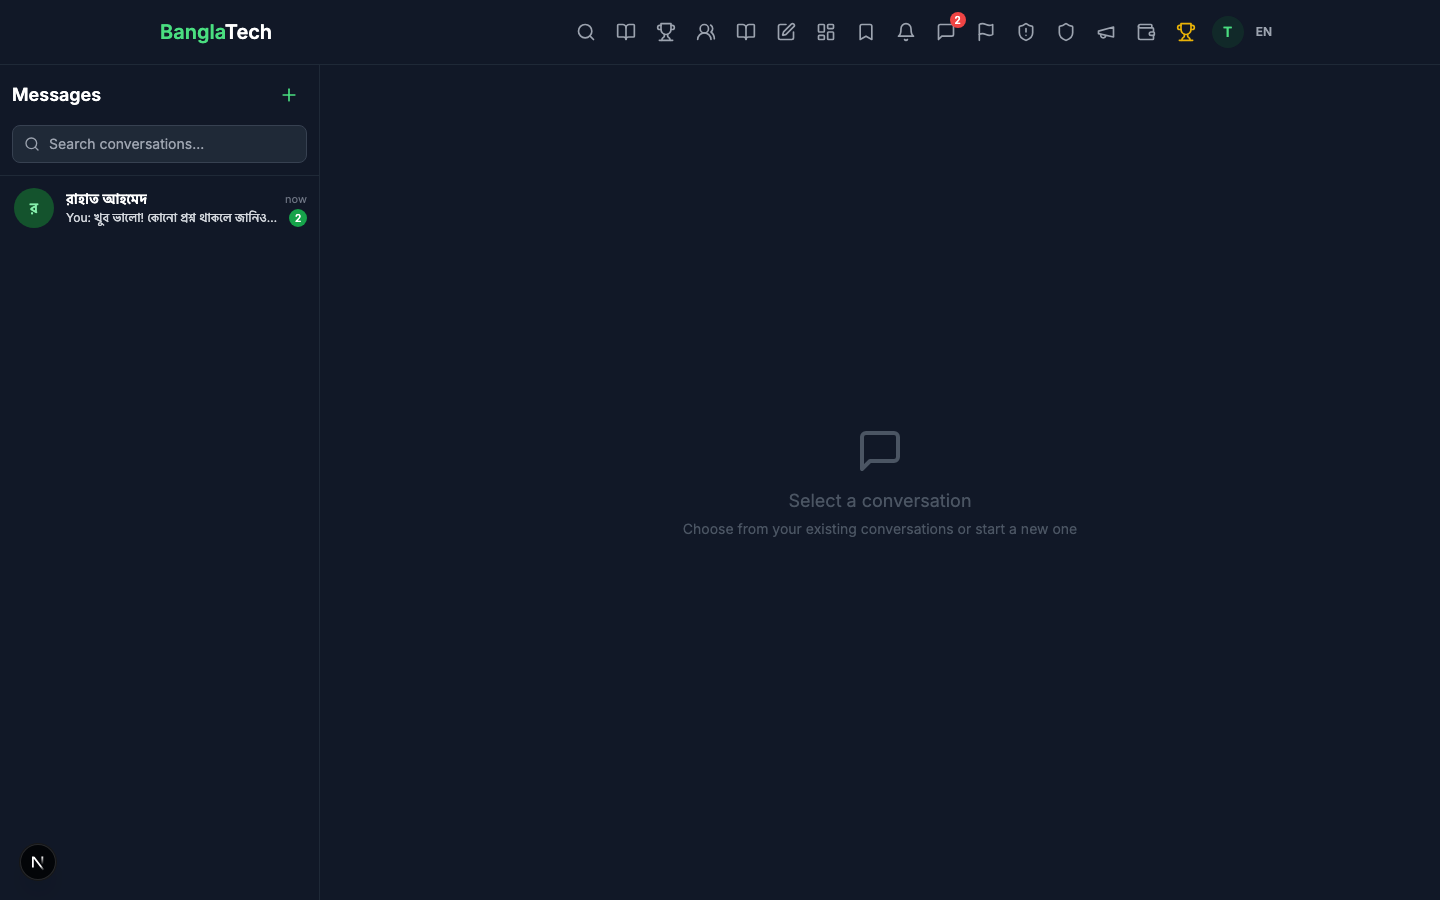Open the EN language selector
Image resolution: width=1440 pixels, height=900 pixels.
tap(1264, 32)
